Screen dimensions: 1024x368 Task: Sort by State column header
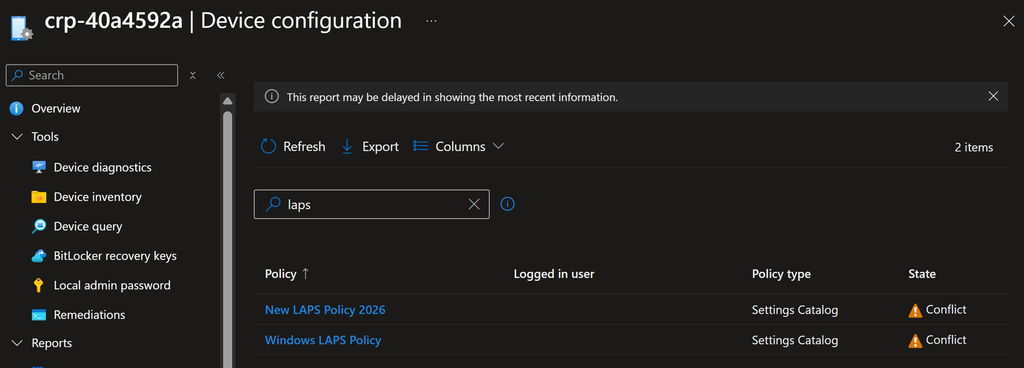point(921,274)
